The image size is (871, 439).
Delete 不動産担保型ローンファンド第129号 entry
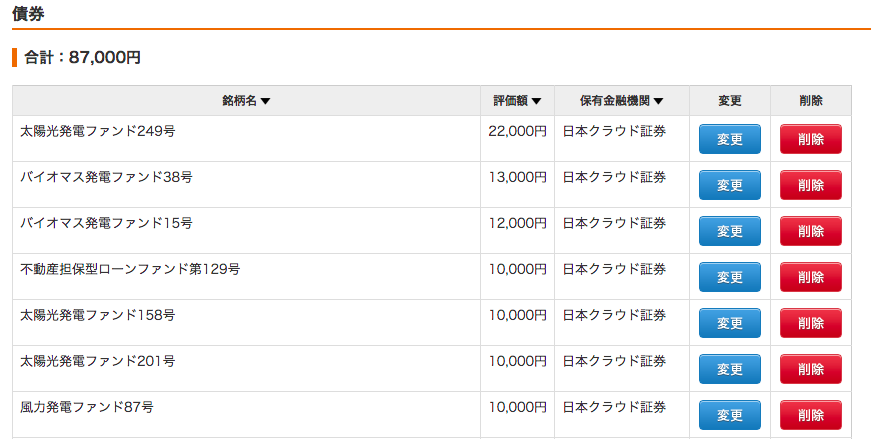point(810,277)
